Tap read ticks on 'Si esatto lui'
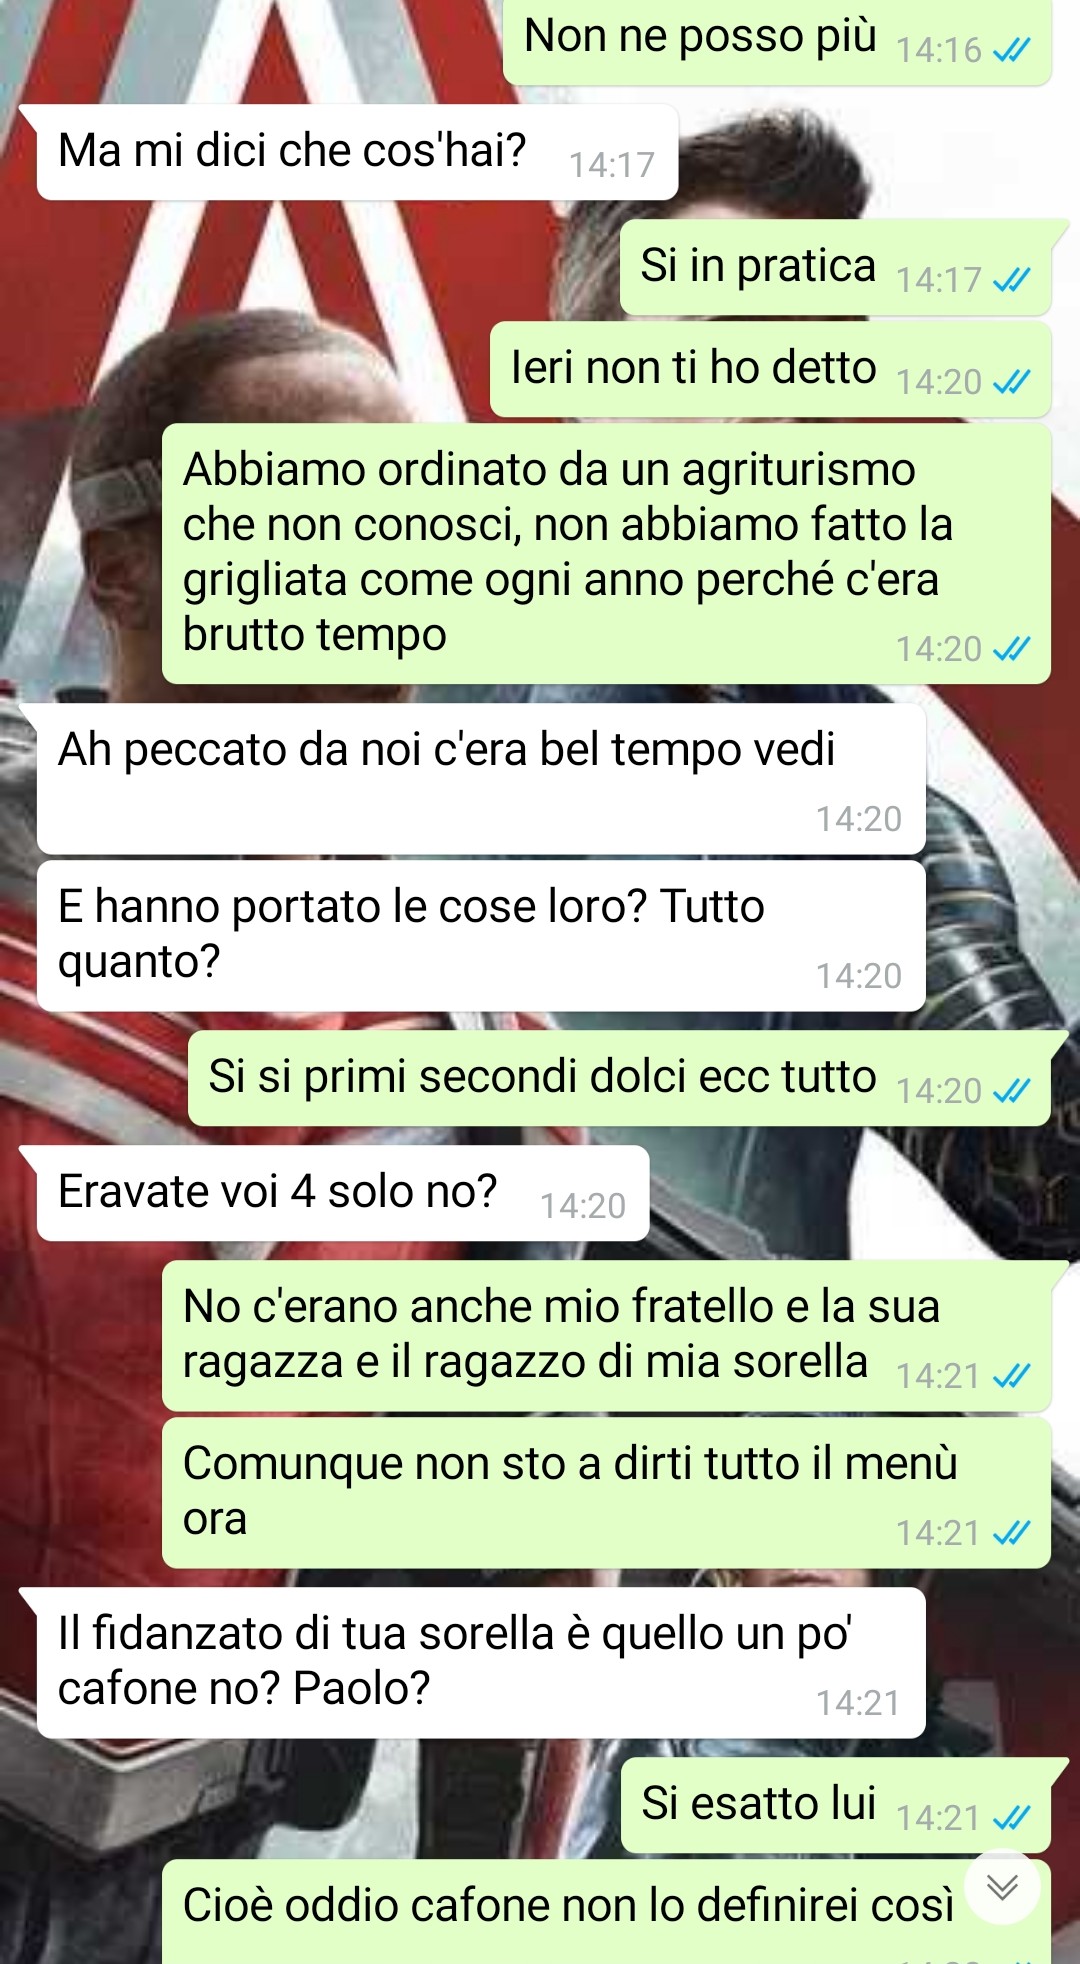The height and width of the screenshot is (1964, 1080). pyautogui.click(x=1011, y=1817)
